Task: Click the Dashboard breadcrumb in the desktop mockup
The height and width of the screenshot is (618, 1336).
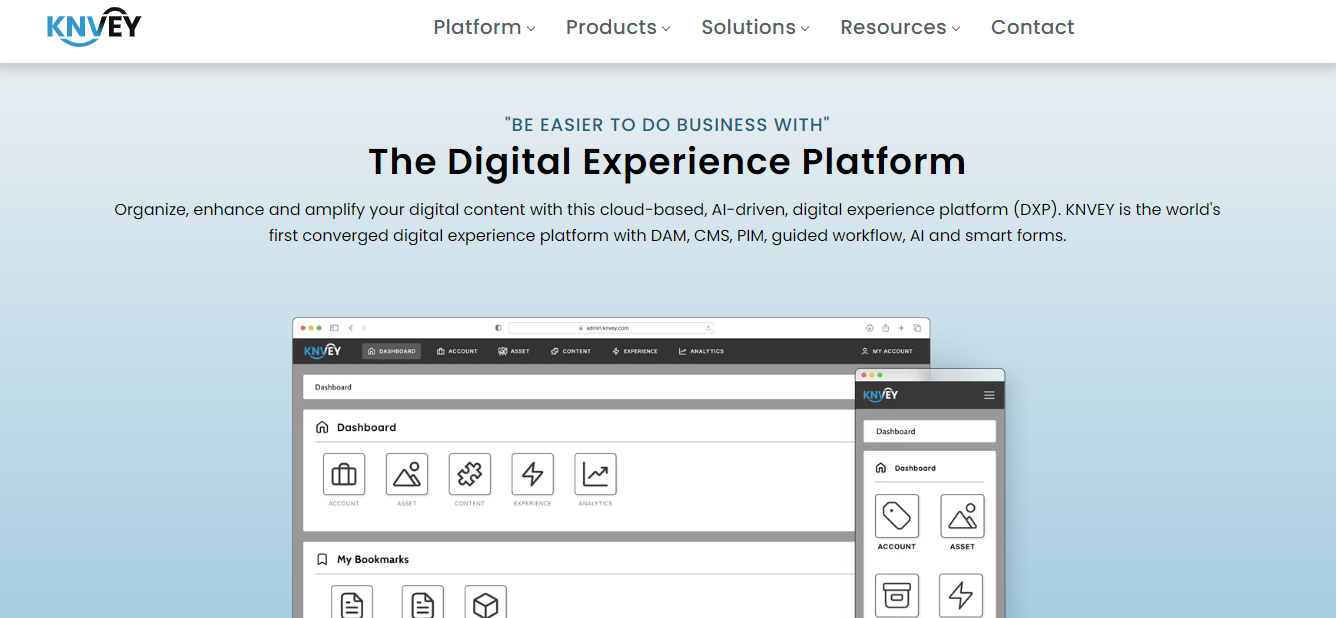Action: click(x=333, y=387)
